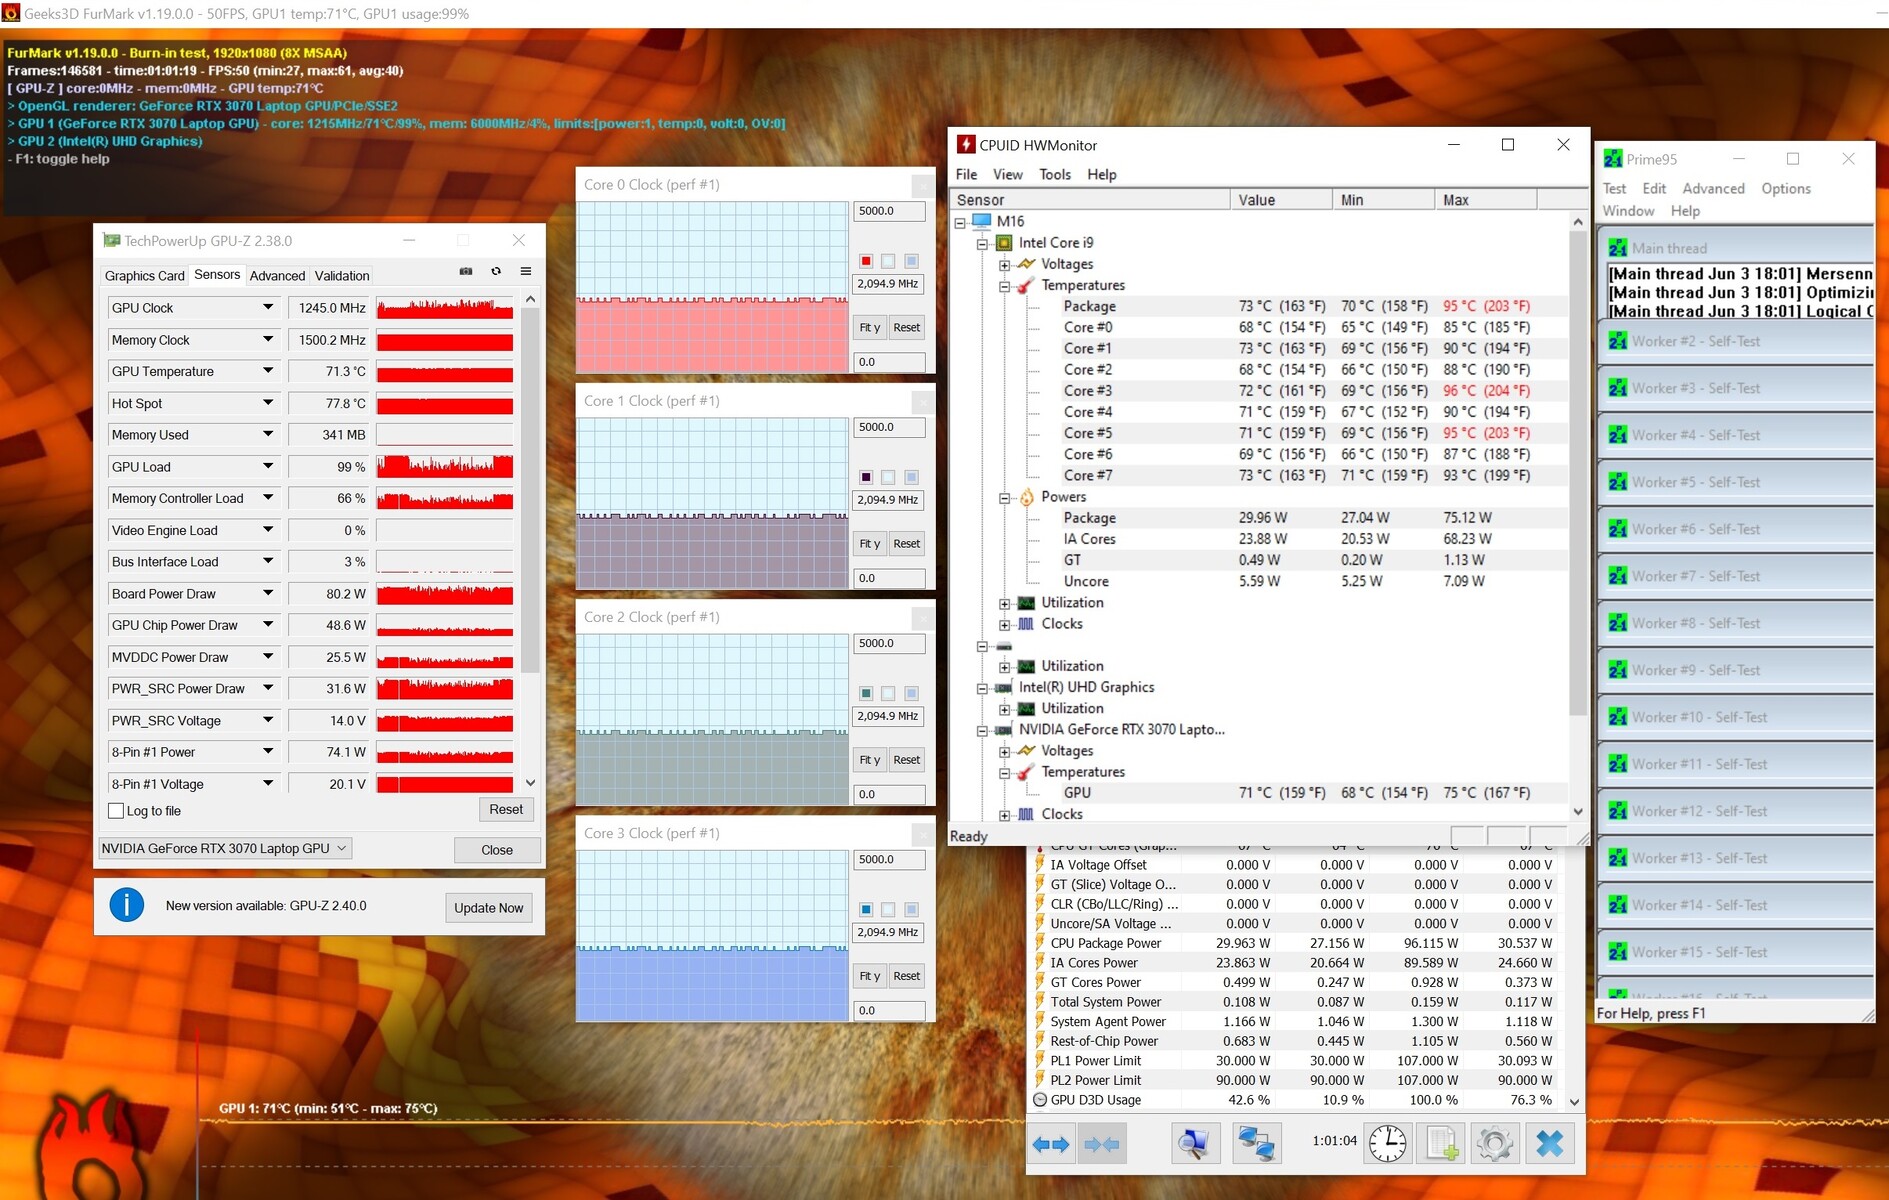Open the Hot Spot sensor dropdown arrow
The image size is (1889, 1200).
(268, 403)
